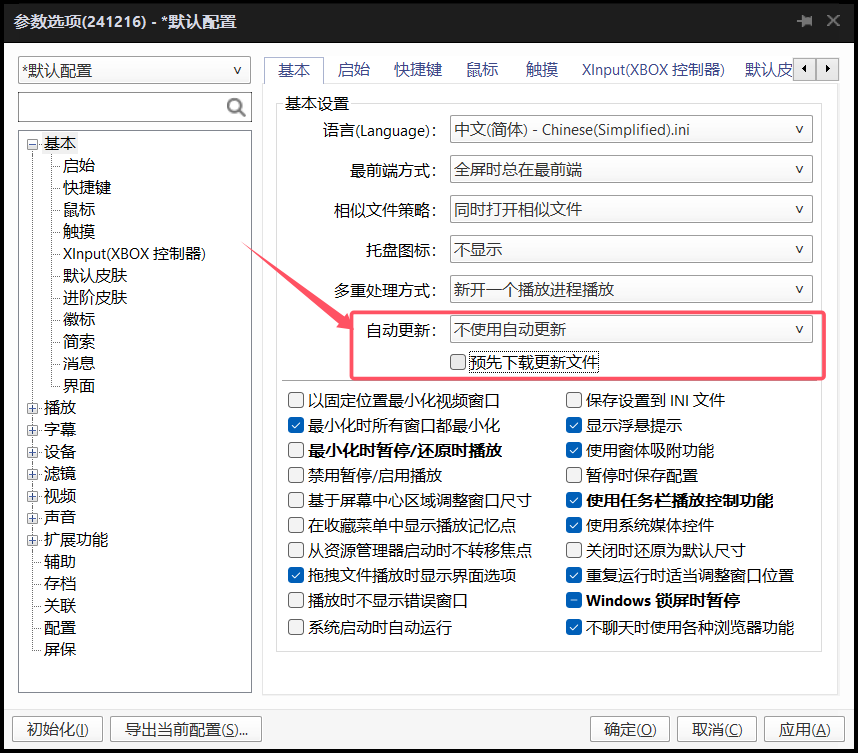Screen dimensions: 858x753
Task: Toggle 使用任务栏播放控制功能
Action: (573, 500)
